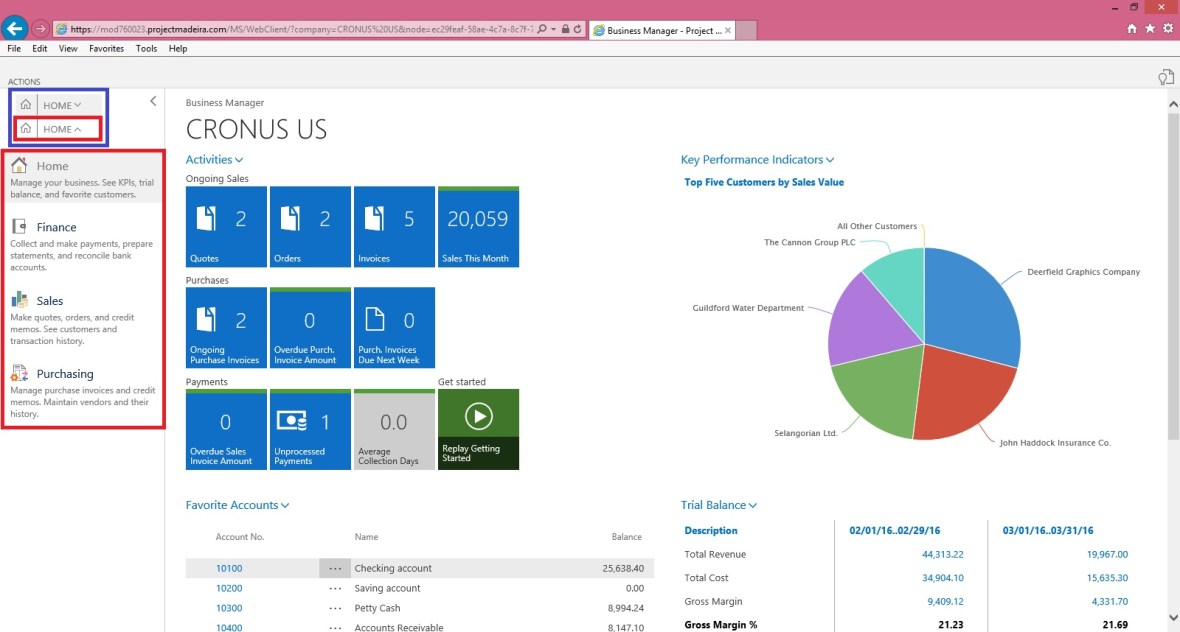Click the ellipsis button for Checking account row
Image resolution: width=1180 pixels, height=632 pixels.
click(x=335, y=568)
